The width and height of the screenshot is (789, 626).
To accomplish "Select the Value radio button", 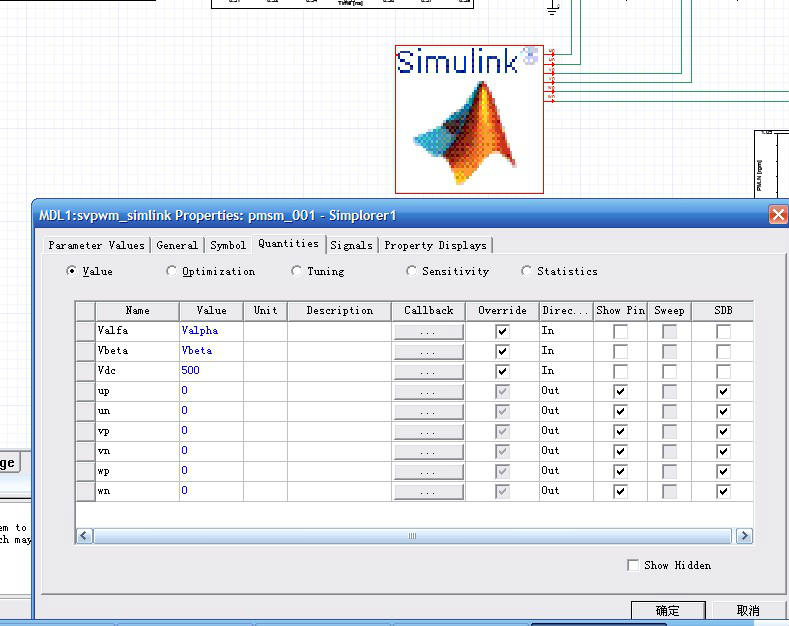I will 71,271.
